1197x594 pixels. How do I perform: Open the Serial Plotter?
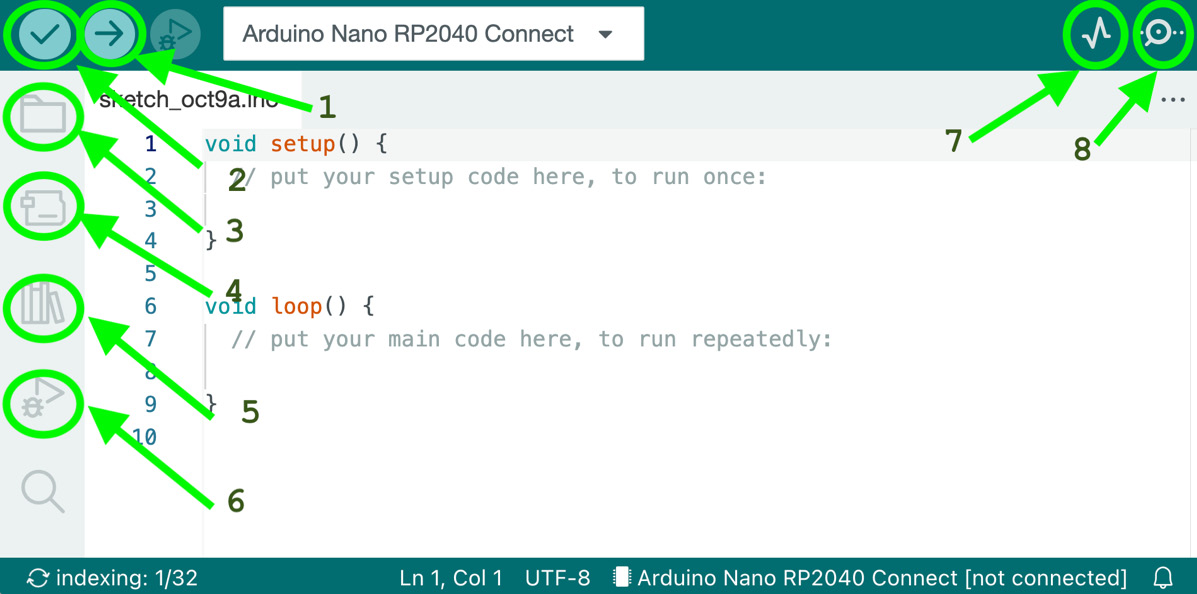(1098, 34)
